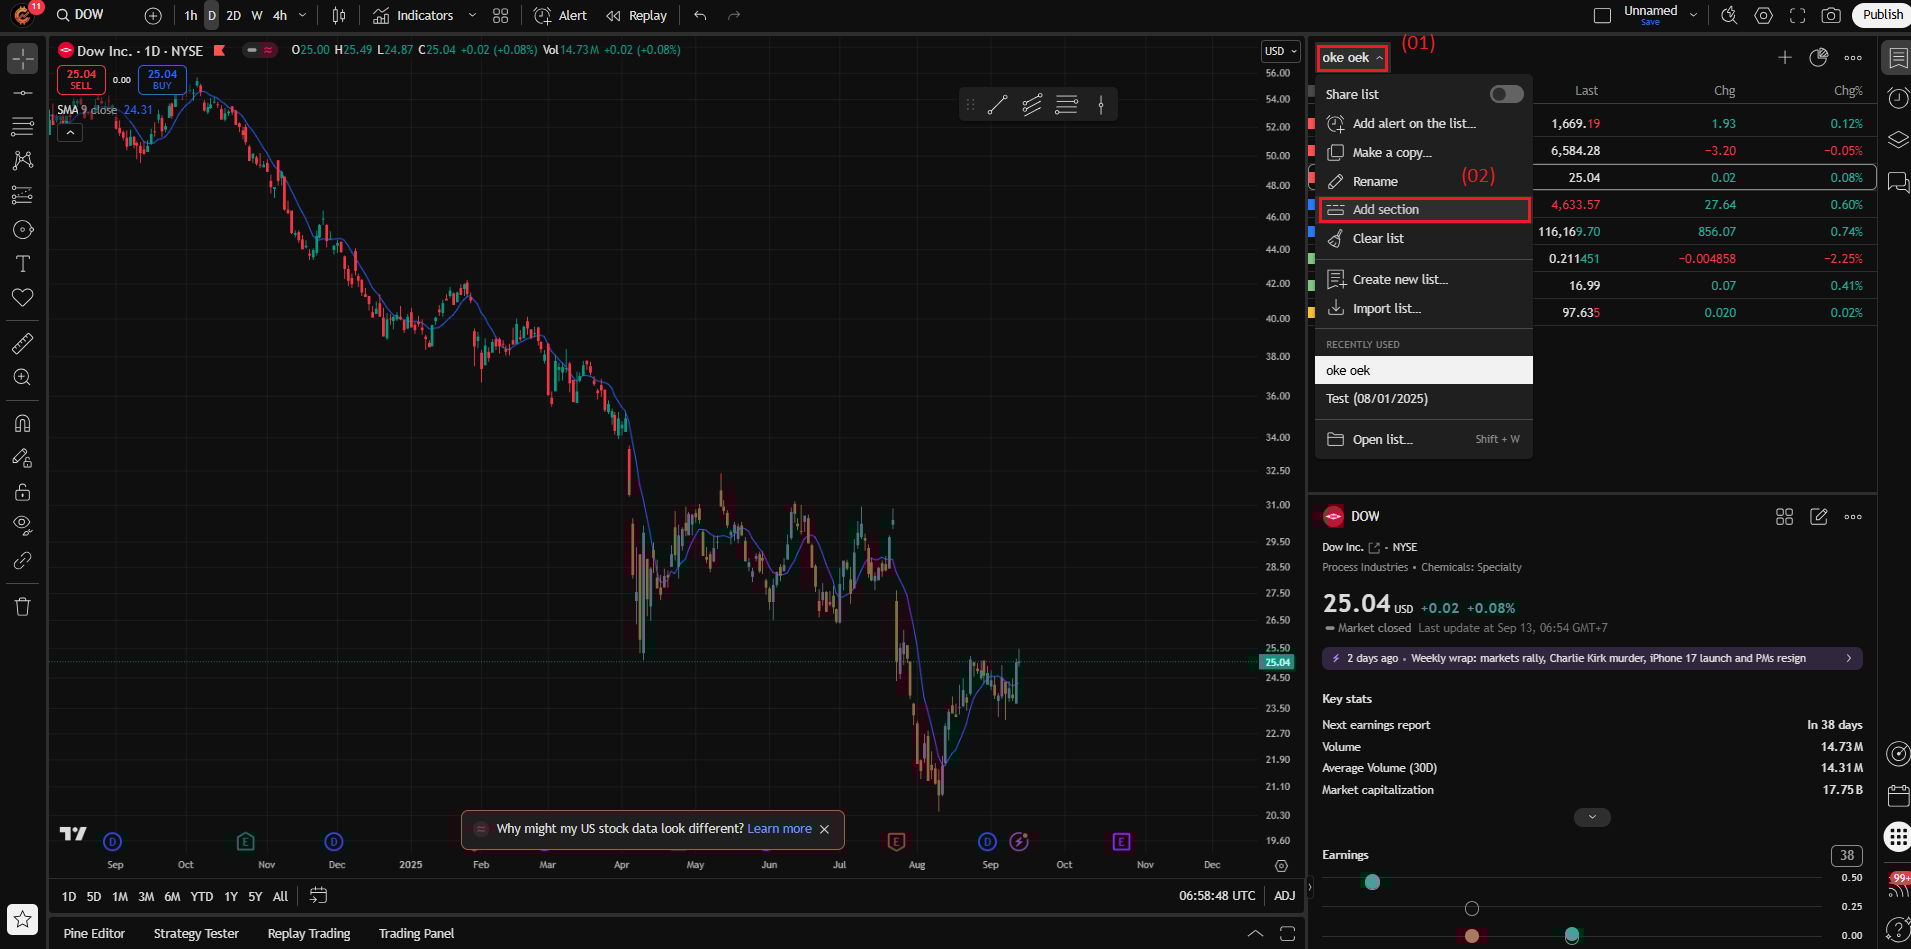
Task: Click the Alert button
Action: 560,15
